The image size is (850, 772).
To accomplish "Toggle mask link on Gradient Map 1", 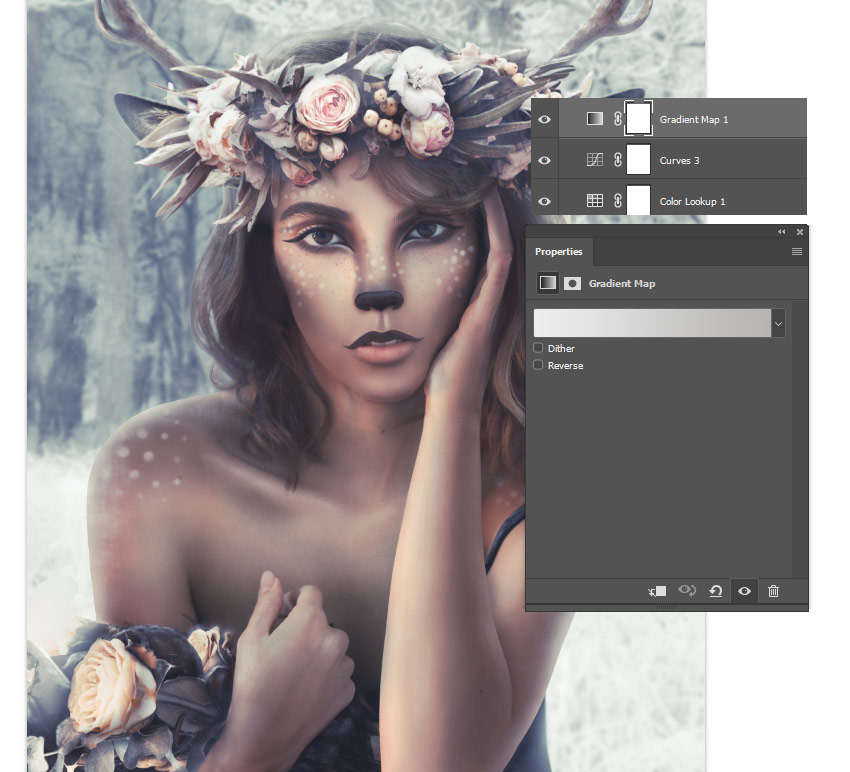I will pos(617,119).
